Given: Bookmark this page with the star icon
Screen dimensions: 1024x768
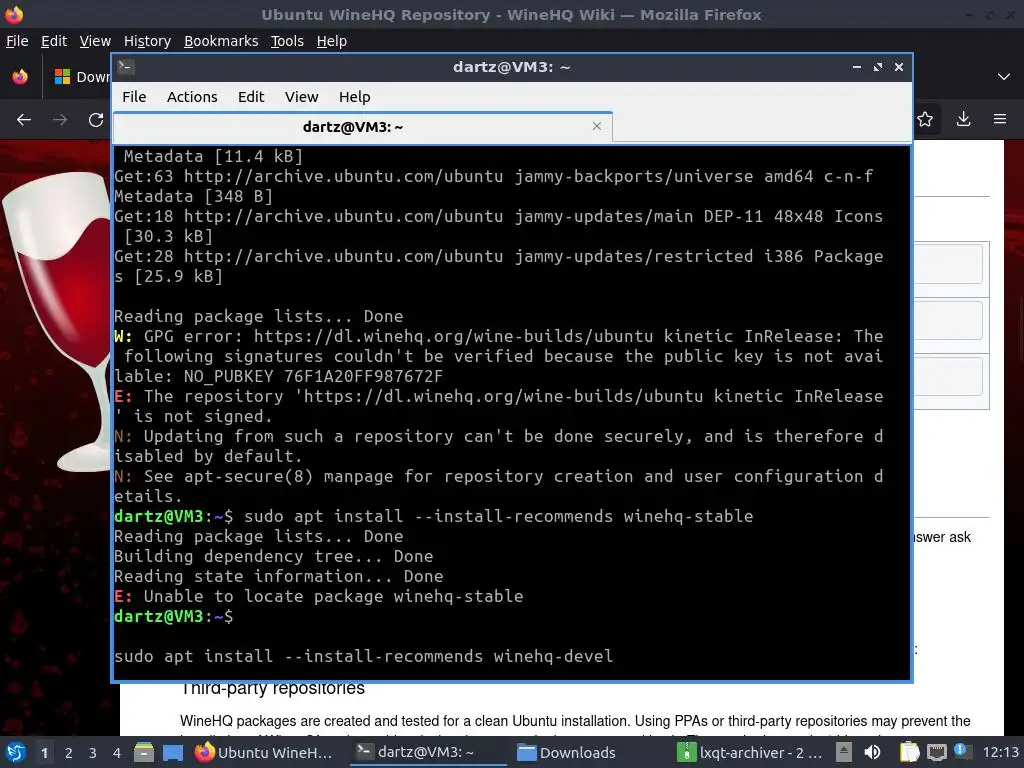Looking at the screenshot, I should coord(925,120).
